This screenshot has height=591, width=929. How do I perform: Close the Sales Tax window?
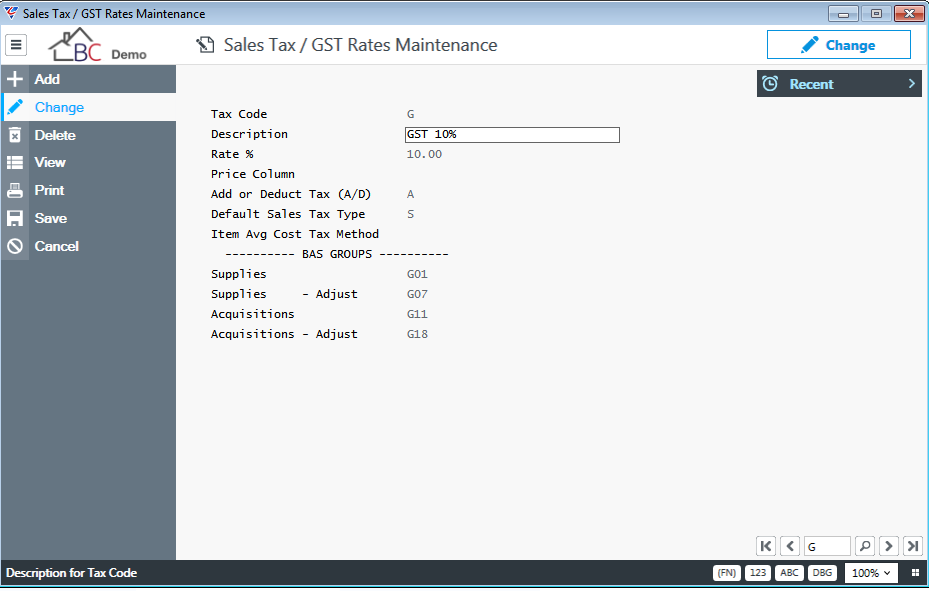909,13
